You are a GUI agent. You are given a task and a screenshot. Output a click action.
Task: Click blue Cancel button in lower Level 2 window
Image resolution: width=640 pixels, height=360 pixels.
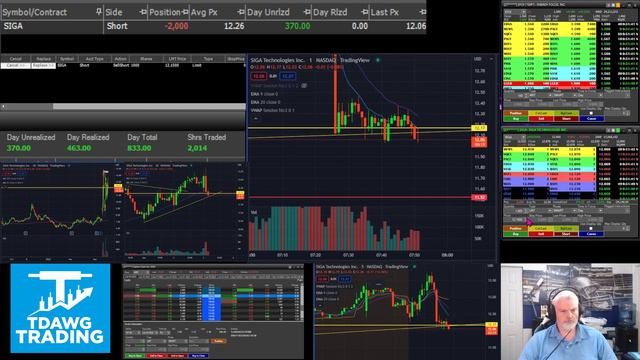(591, 234)
